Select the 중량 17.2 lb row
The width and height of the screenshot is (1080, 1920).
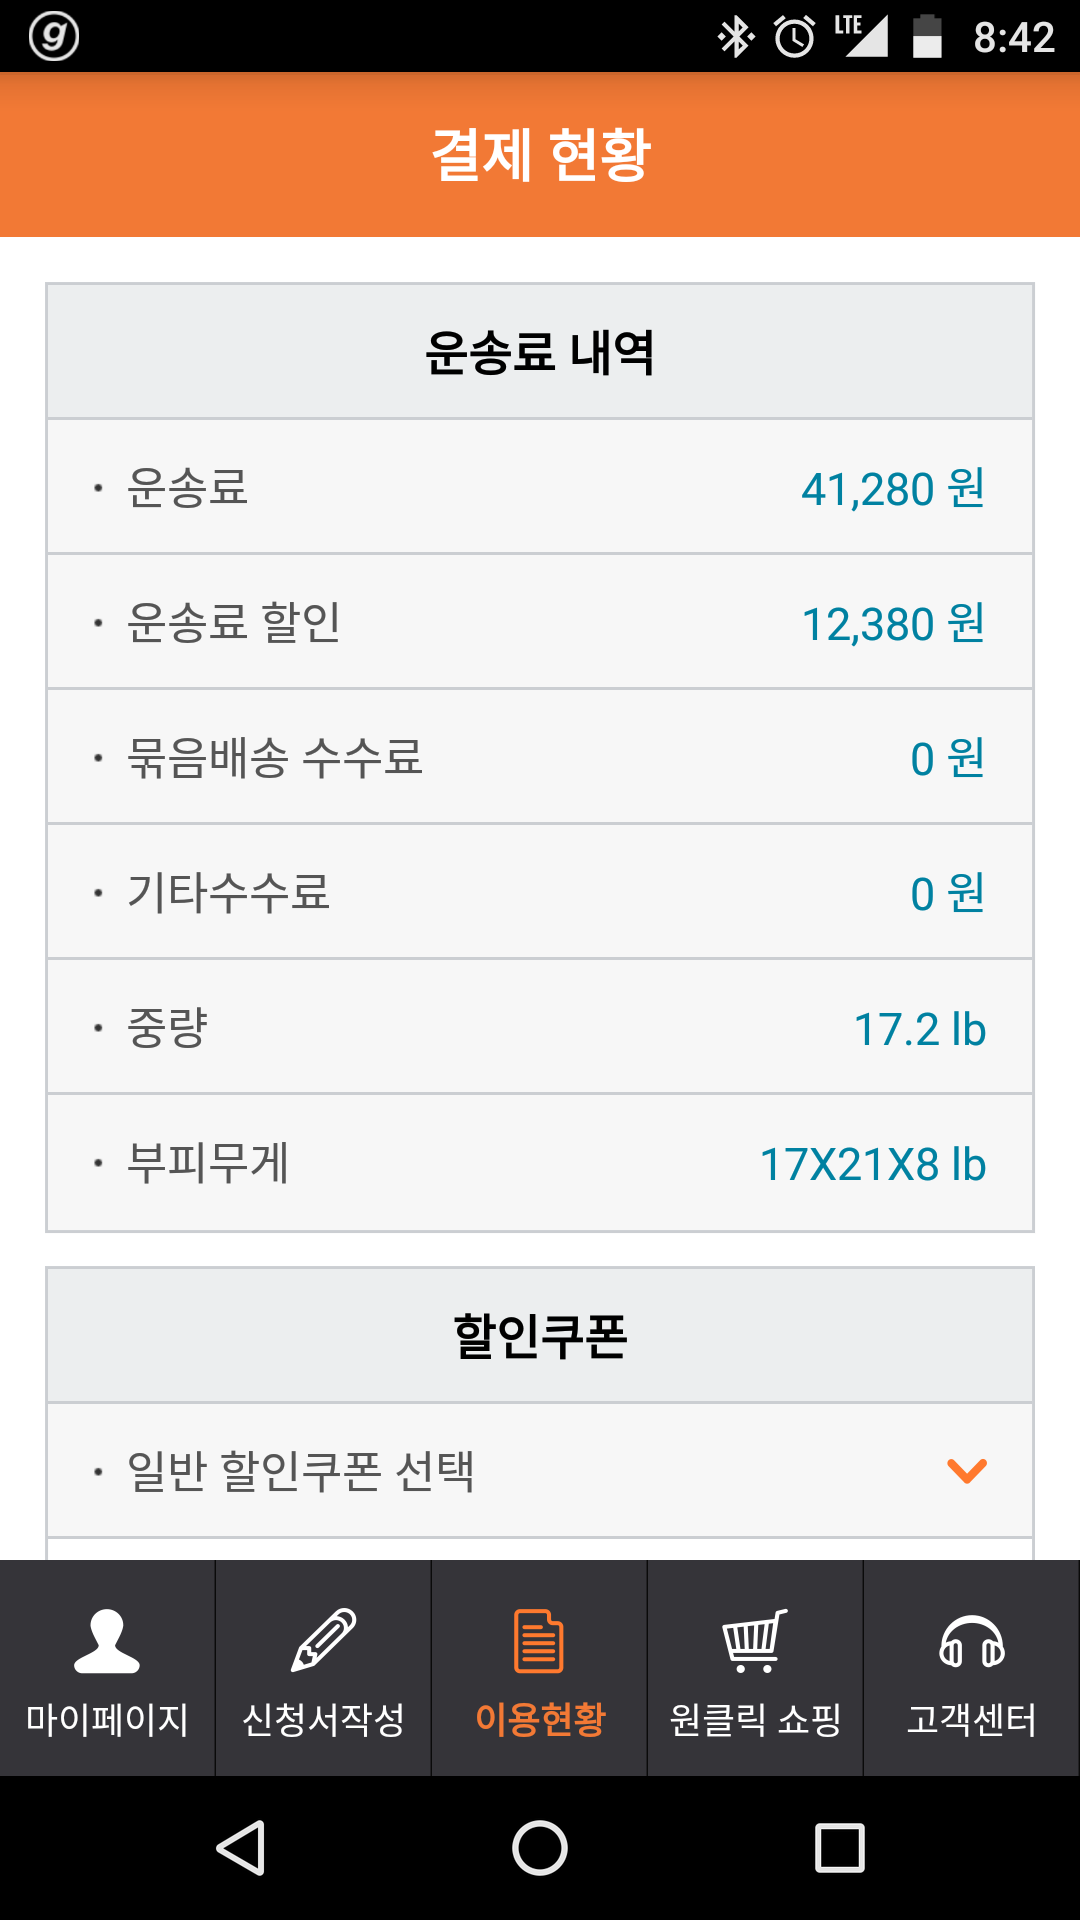(x=540, y=1028)
